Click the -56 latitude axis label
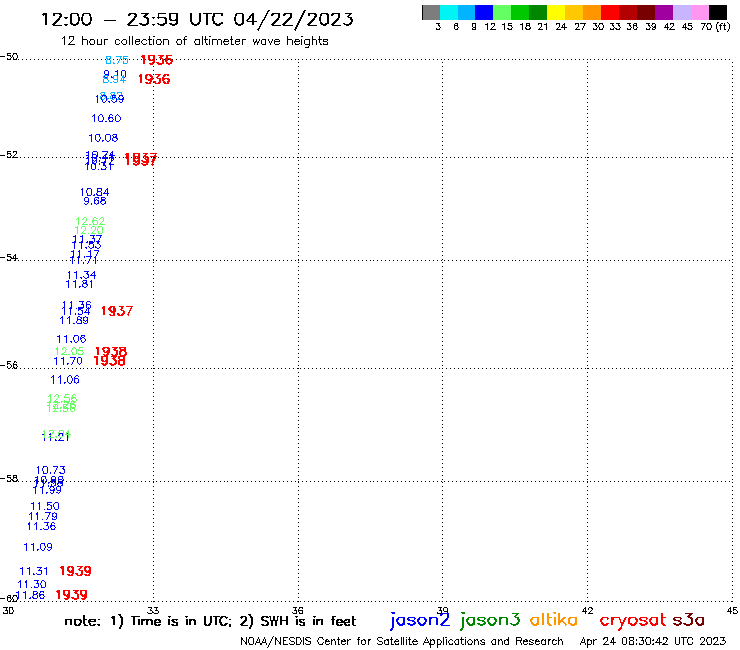The image size is (740, 650). tap(9, 365)
